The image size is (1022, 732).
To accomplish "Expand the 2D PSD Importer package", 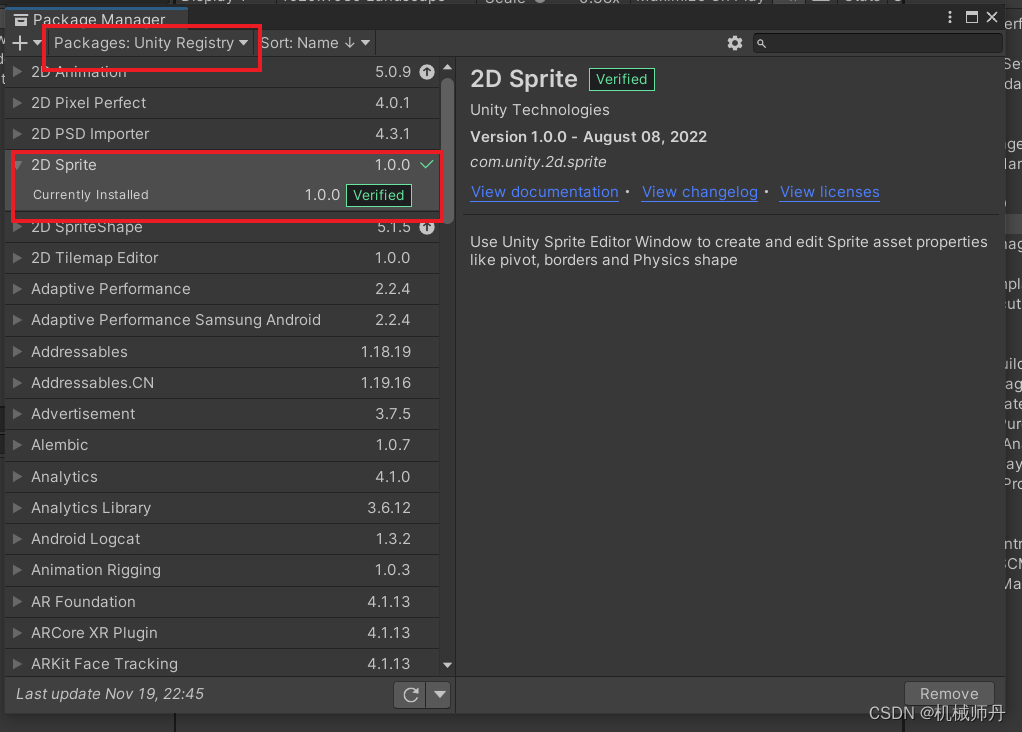I will tap(18, 134).
